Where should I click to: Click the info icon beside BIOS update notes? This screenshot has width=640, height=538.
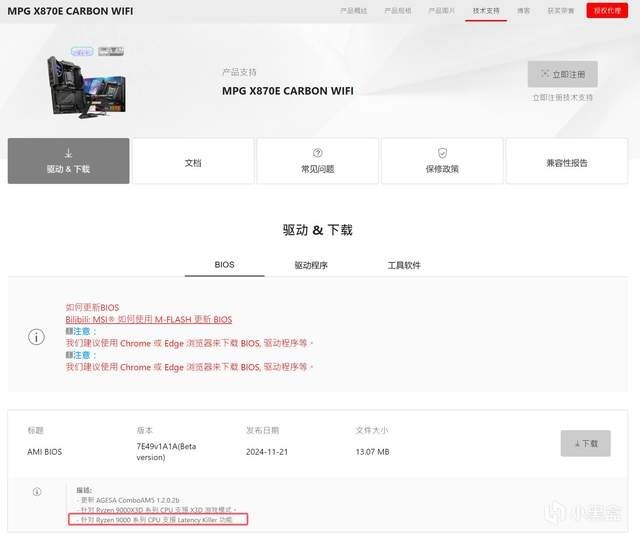coord(36,337)
